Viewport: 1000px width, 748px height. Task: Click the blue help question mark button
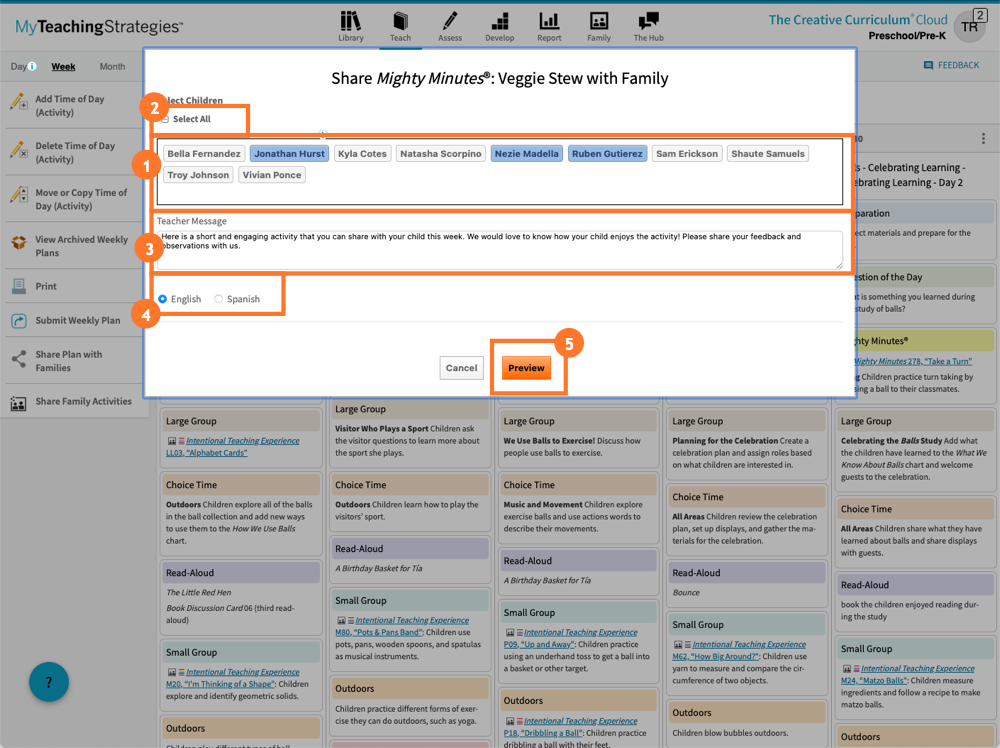point(49,682)
